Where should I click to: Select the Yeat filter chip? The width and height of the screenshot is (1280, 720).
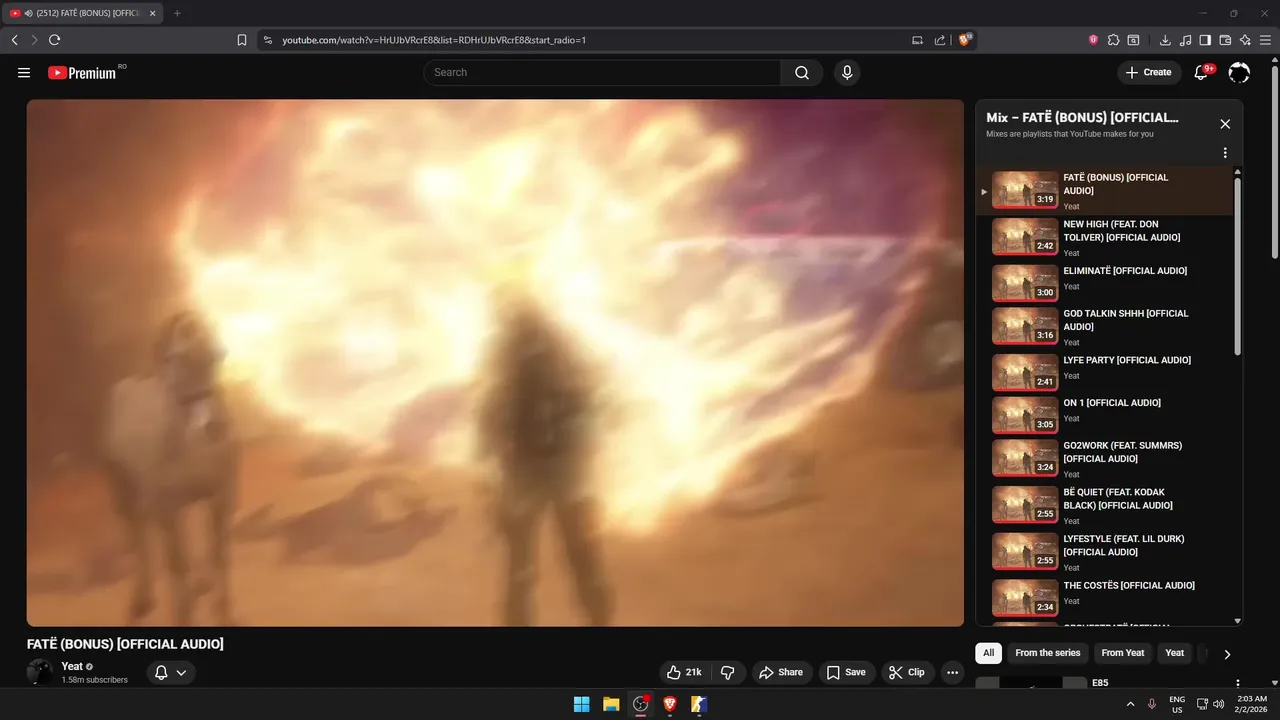coord(1174,653)
